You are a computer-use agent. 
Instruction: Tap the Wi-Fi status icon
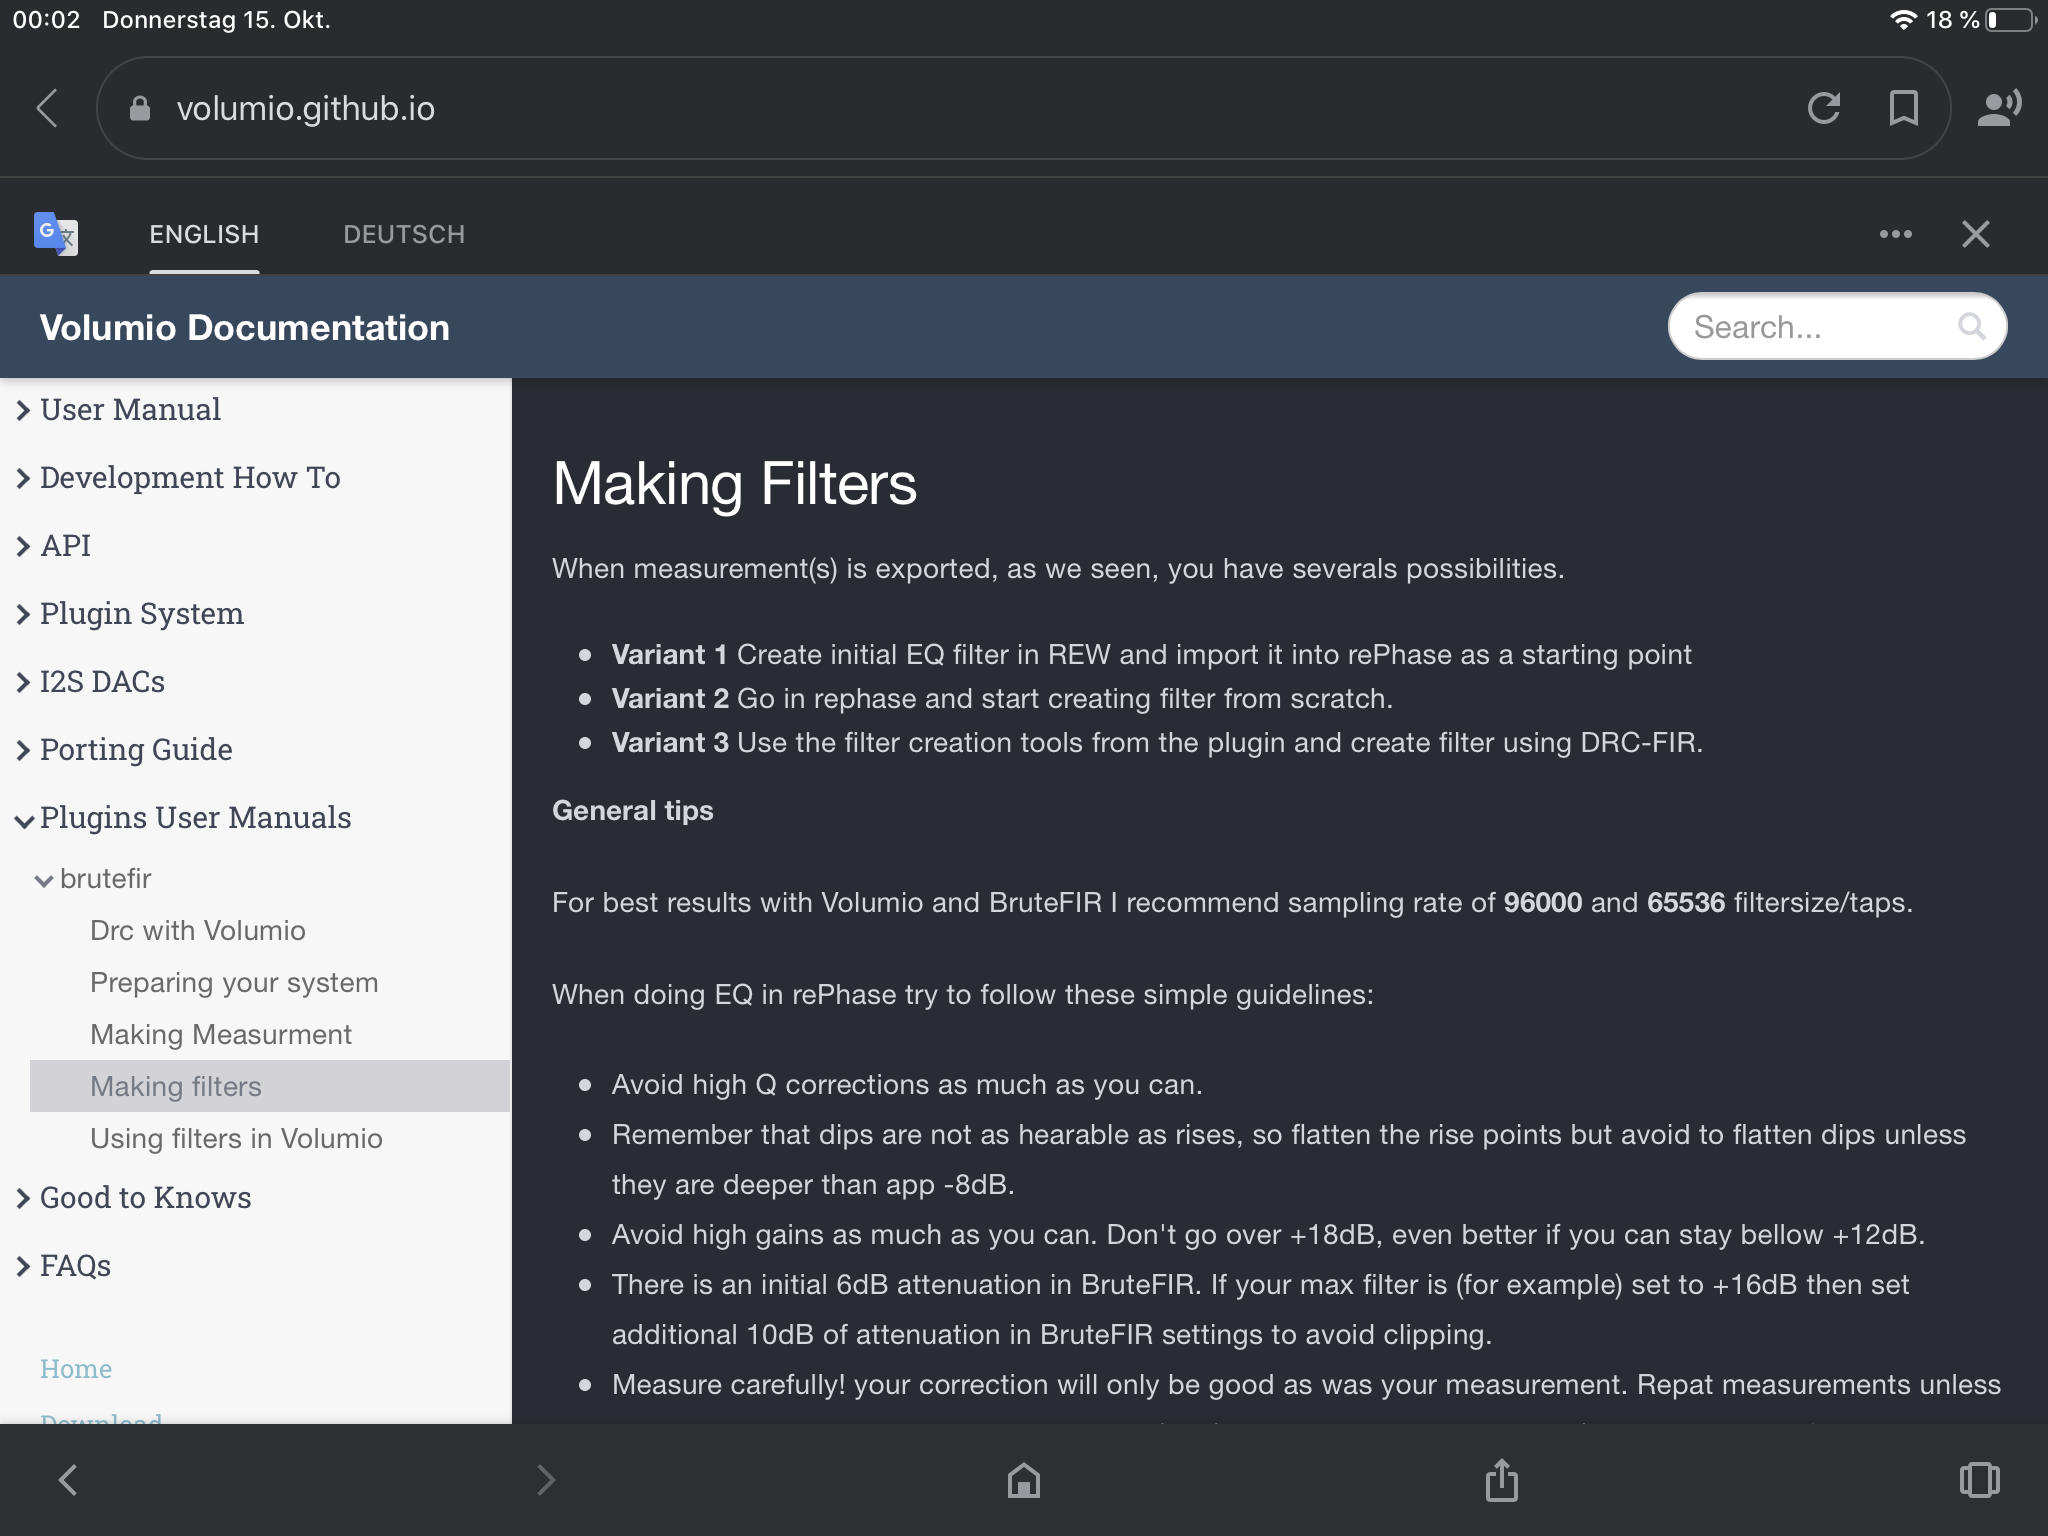coord(1903,20)
